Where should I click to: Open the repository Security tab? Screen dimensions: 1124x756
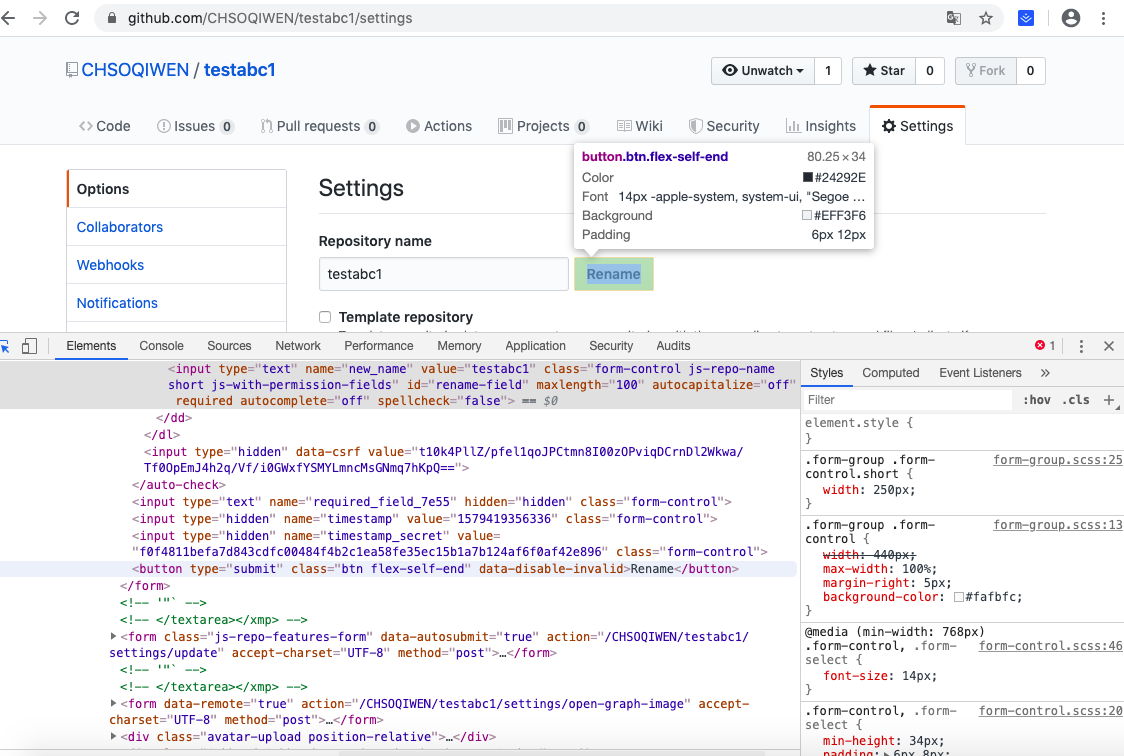[x=724, y=126]
